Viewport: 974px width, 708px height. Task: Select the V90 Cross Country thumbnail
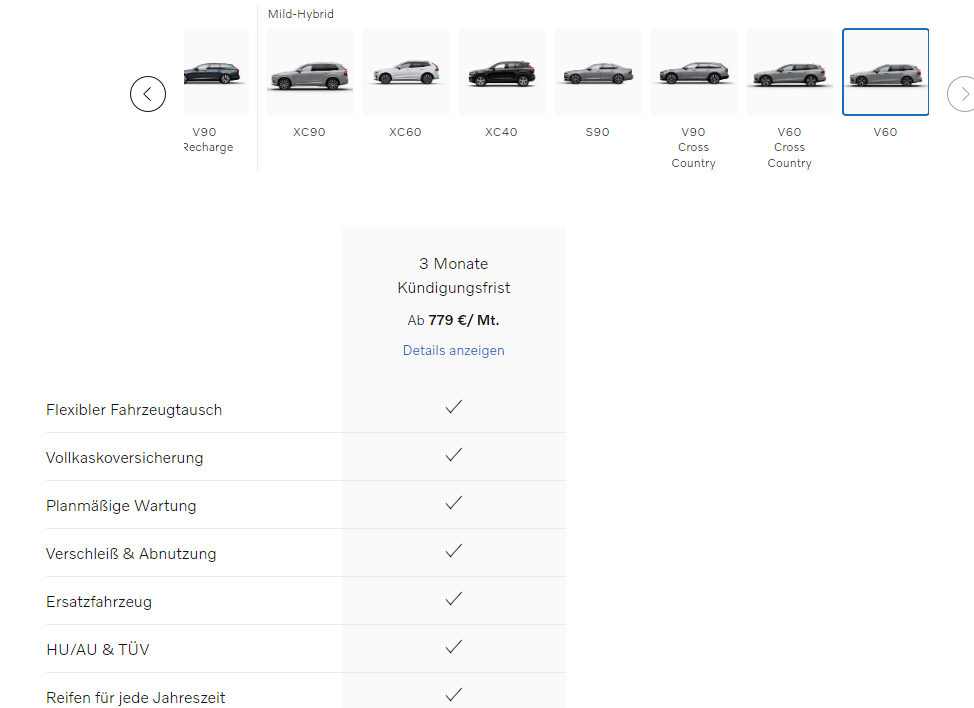coord(694,72)
